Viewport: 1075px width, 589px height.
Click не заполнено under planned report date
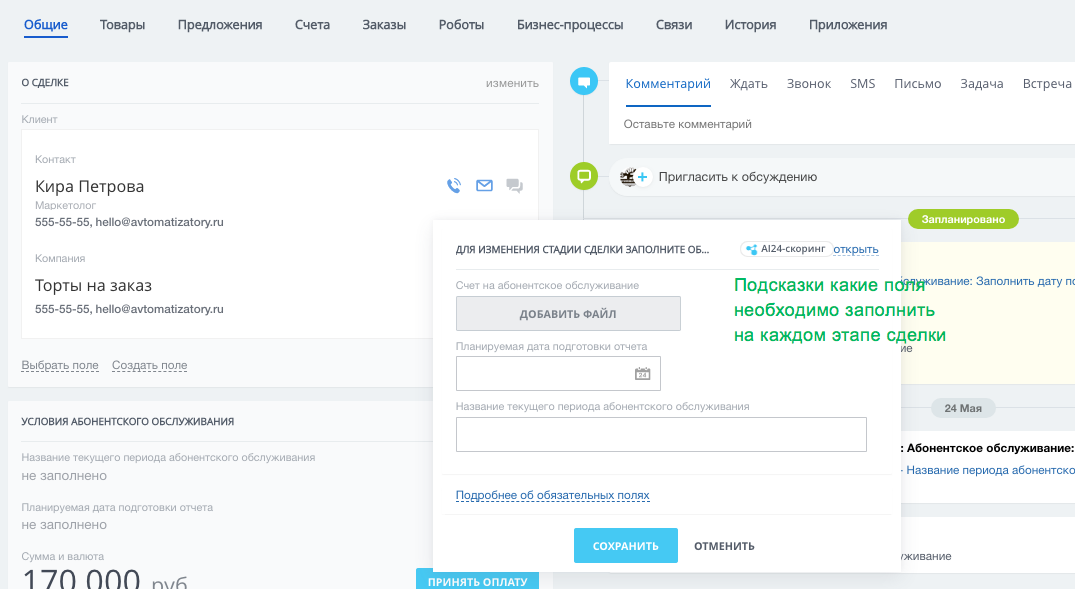pyautogui.click(x=64, y=525)
